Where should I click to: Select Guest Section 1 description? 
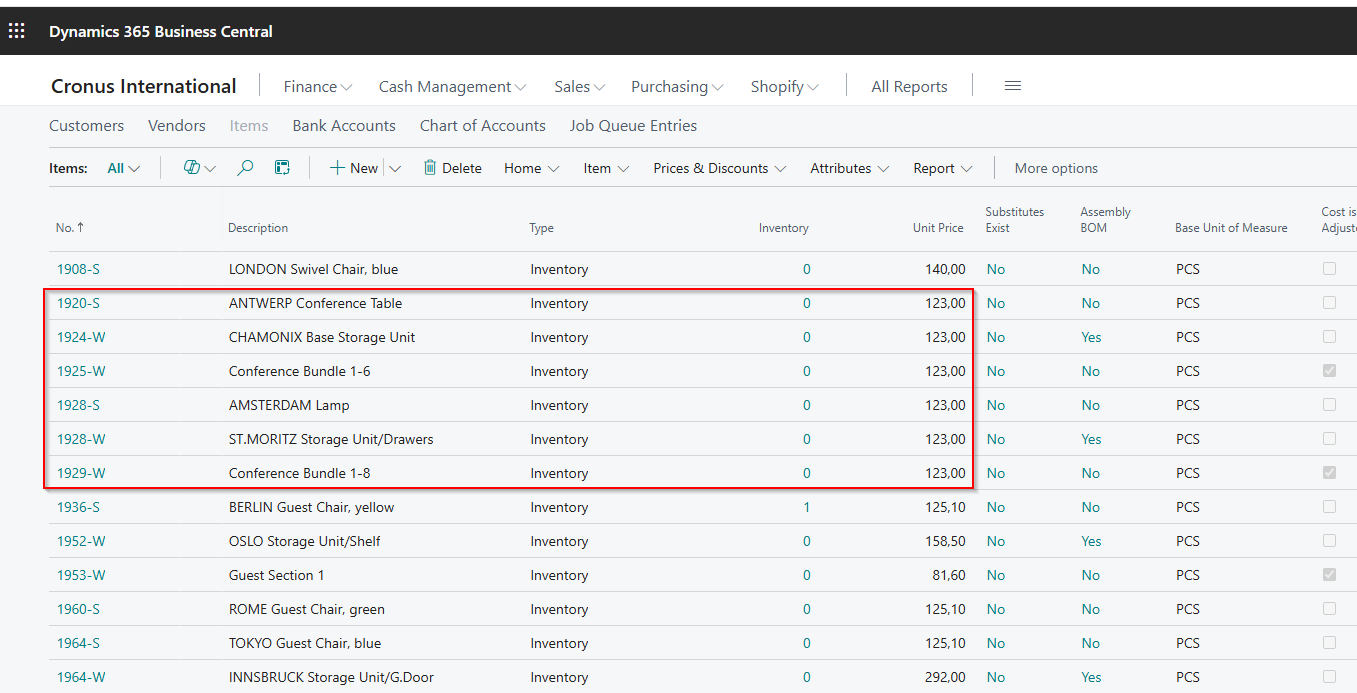pyautogui.click(x=277, y=575)
